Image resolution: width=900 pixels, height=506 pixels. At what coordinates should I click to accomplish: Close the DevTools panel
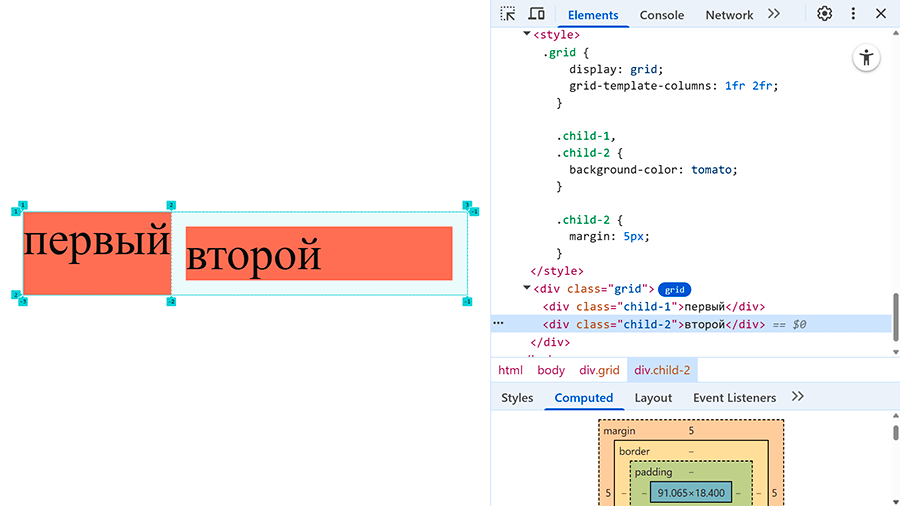click(x=880, y=14)
